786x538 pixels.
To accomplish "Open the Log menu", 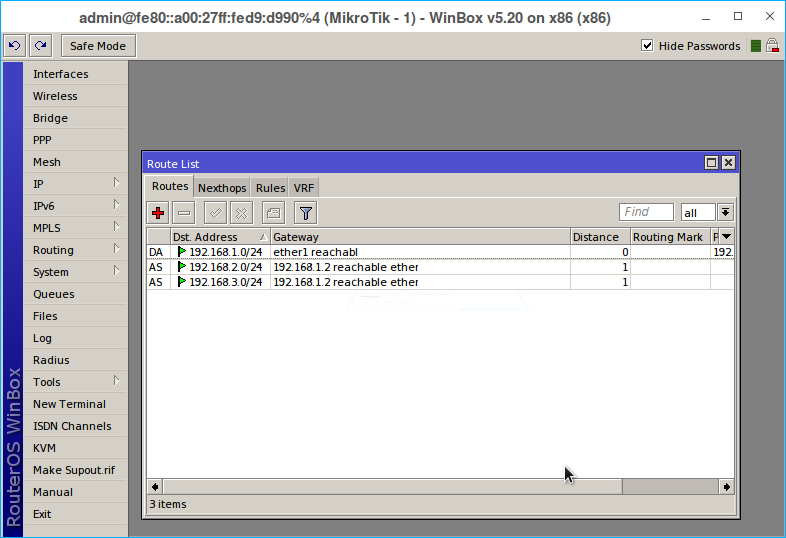I will coord(76,338).
